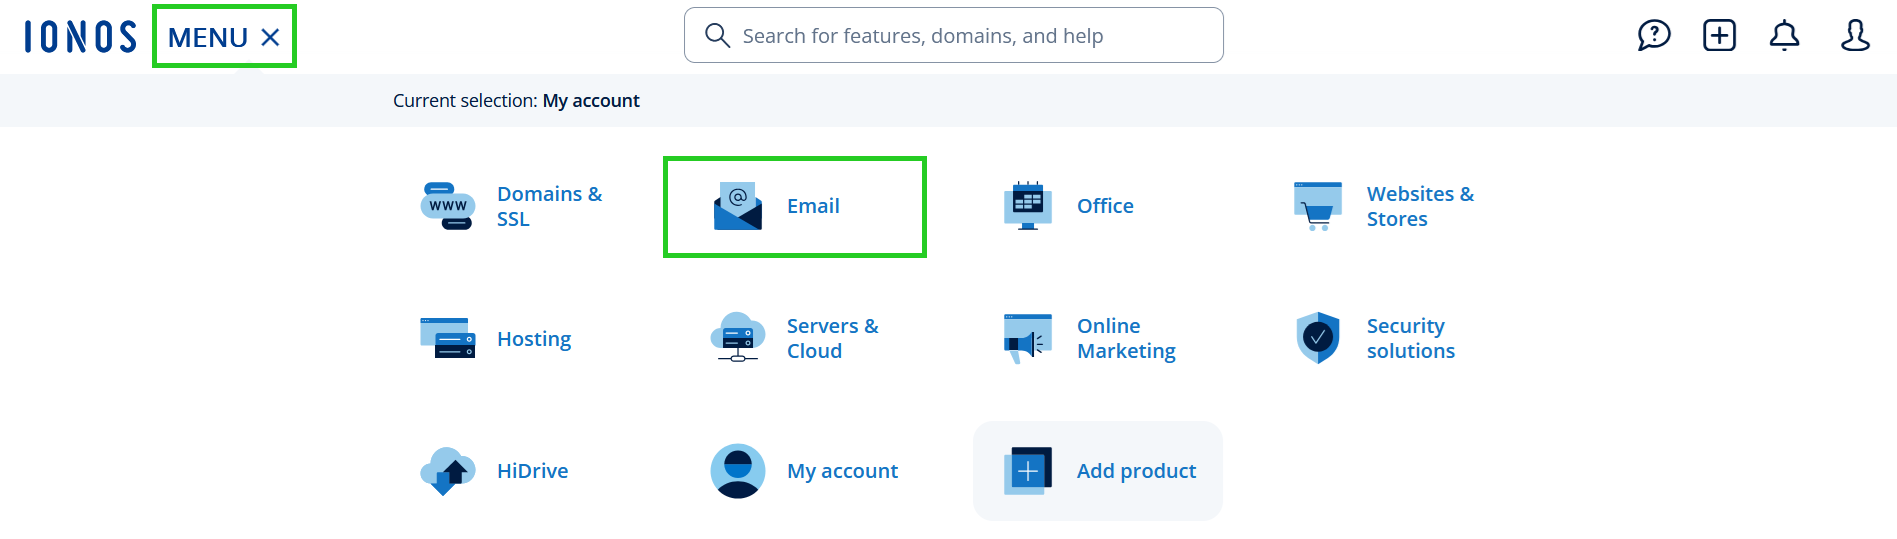1897x539 pixels.
Task: Click 'Current selection: My account' text
Action: pos(516,101)
